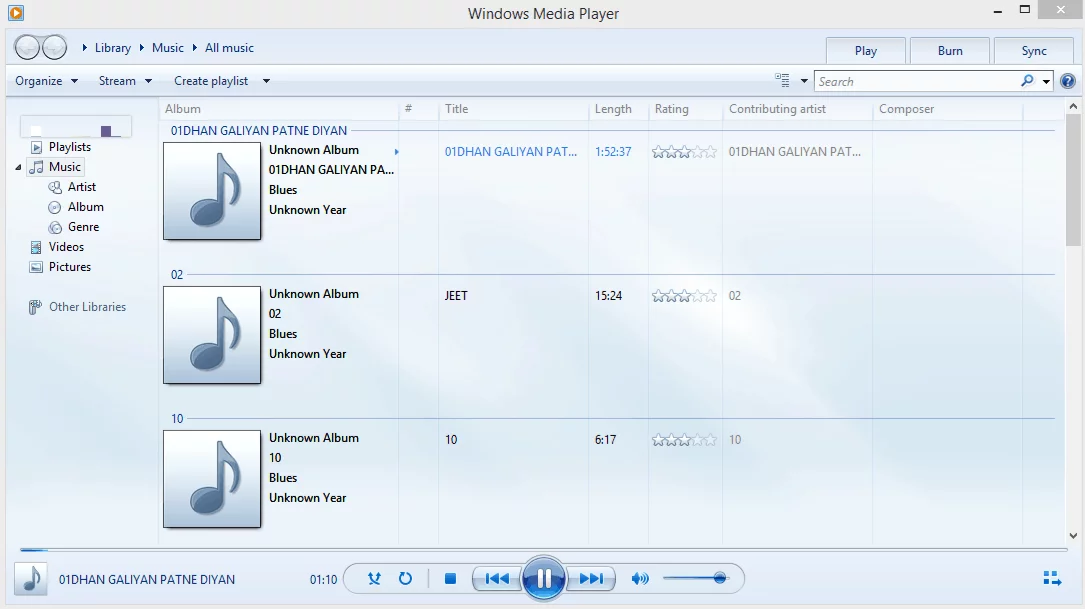Open the Organize menu
The height and width of the screenshot is (609, 1085).
point(46,81)
